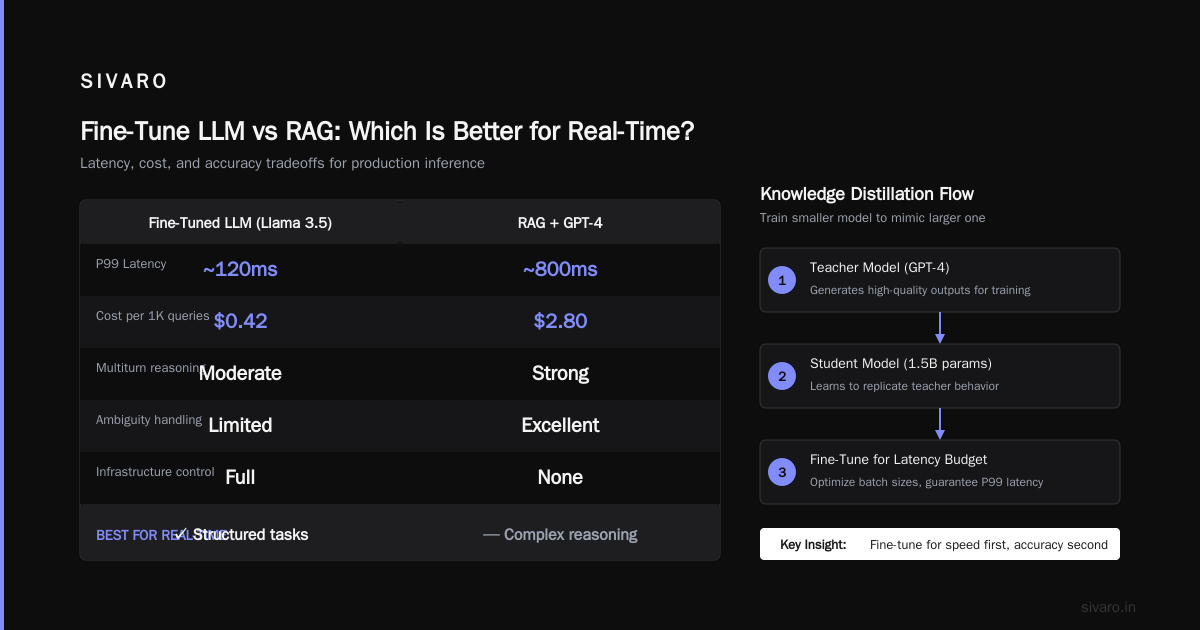The width and height of the screenshot is (1200, 630).
Task: Click the step 3 numbered circle icon
Action: coord(782,472)
